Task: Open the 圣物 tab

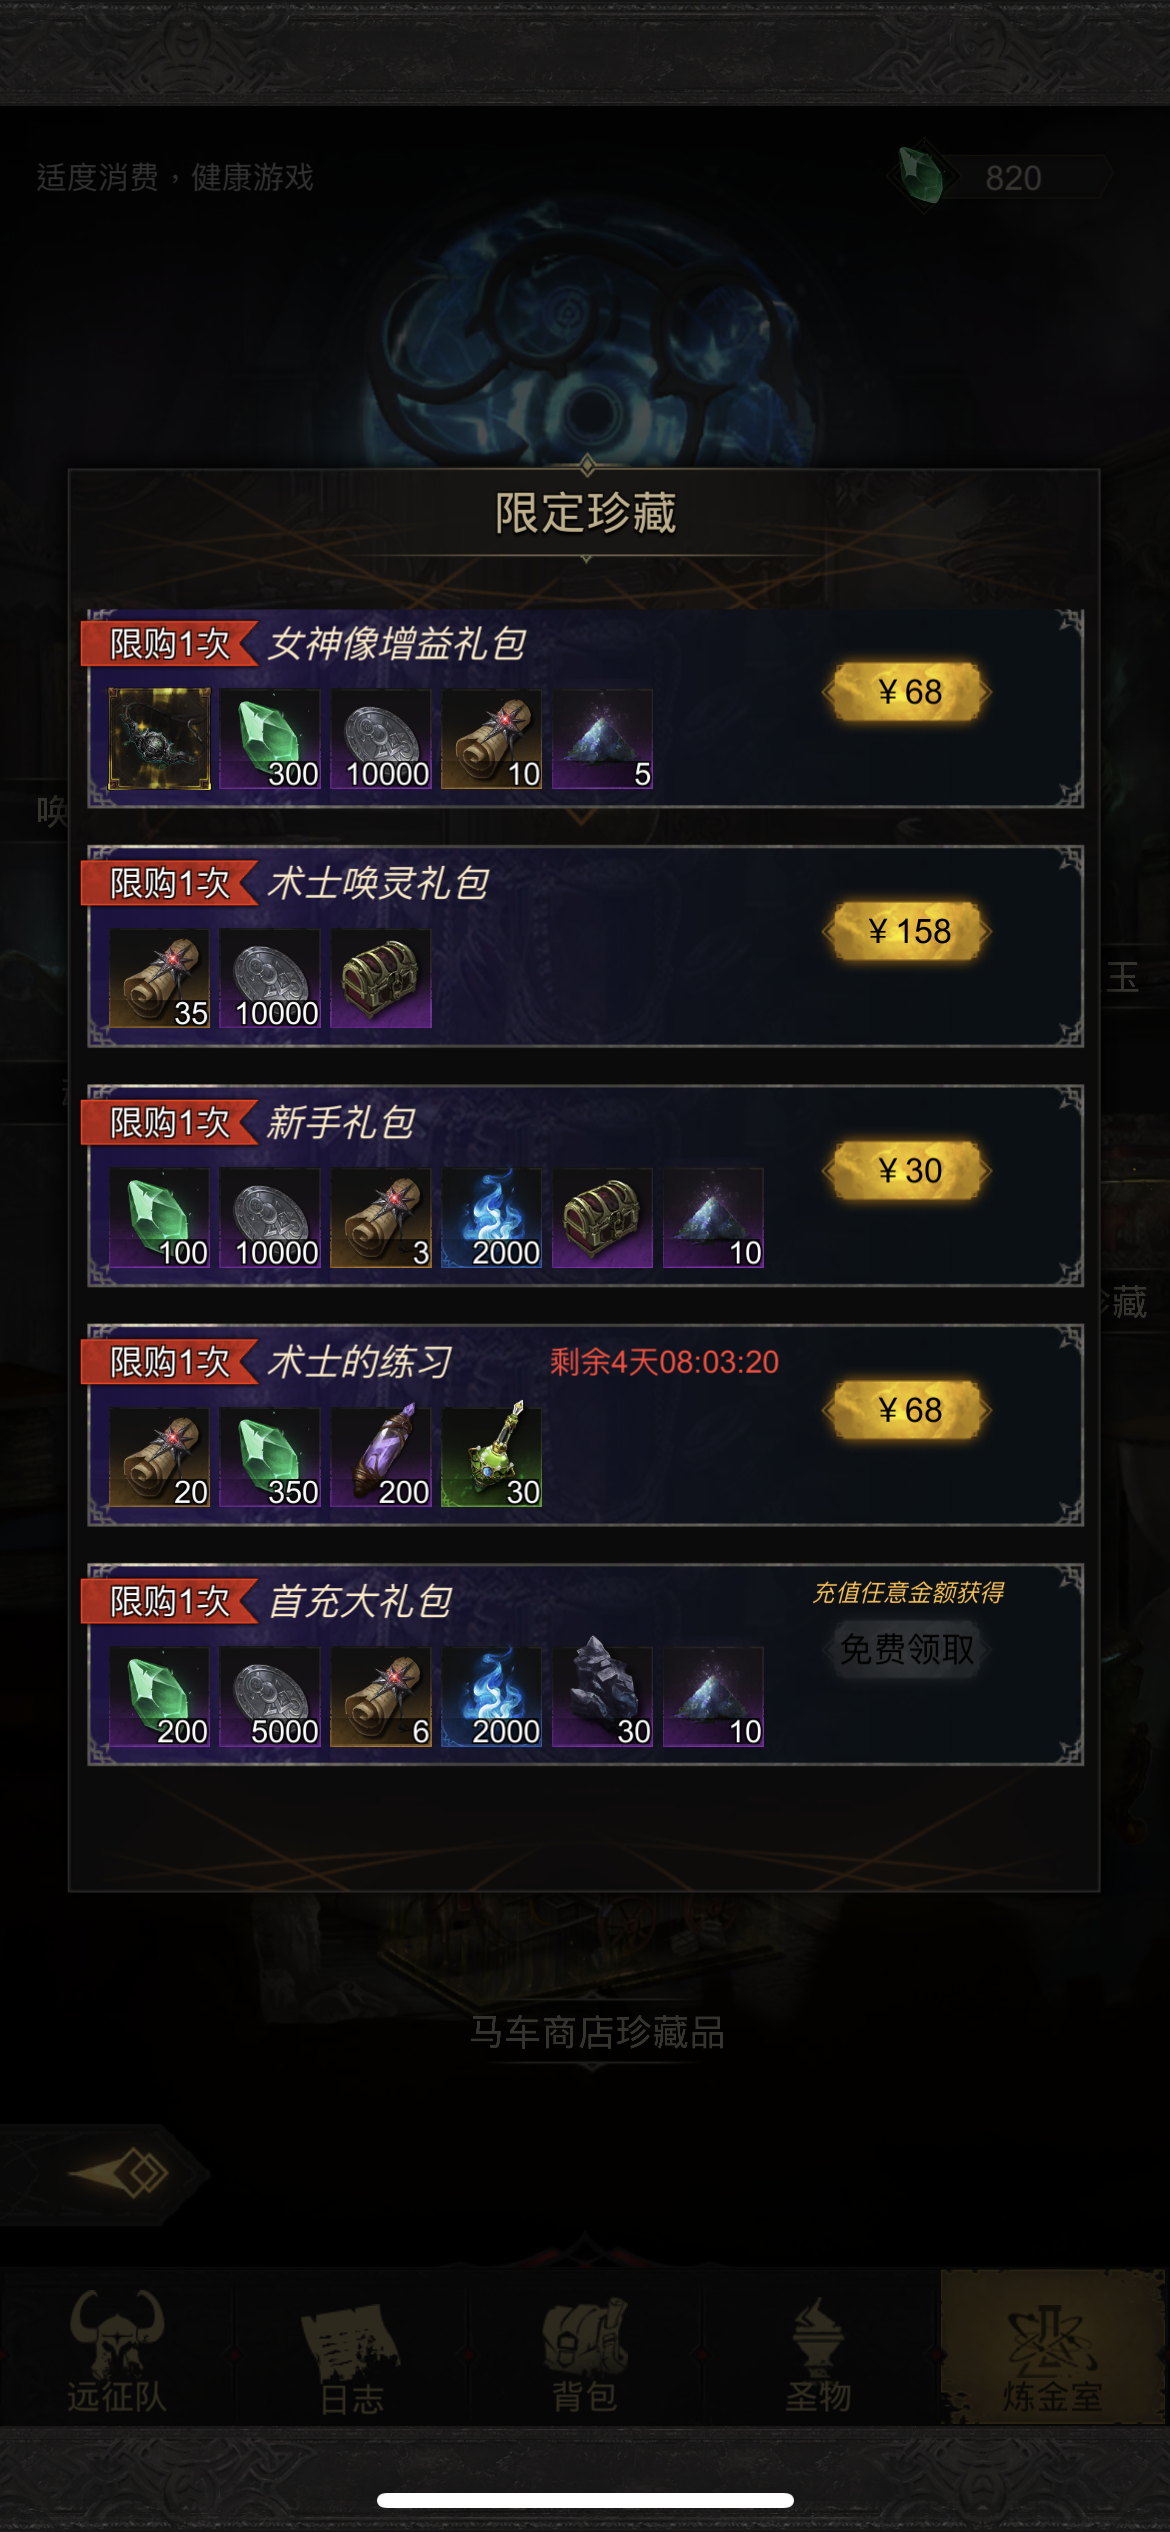Action: point(819,2350)
